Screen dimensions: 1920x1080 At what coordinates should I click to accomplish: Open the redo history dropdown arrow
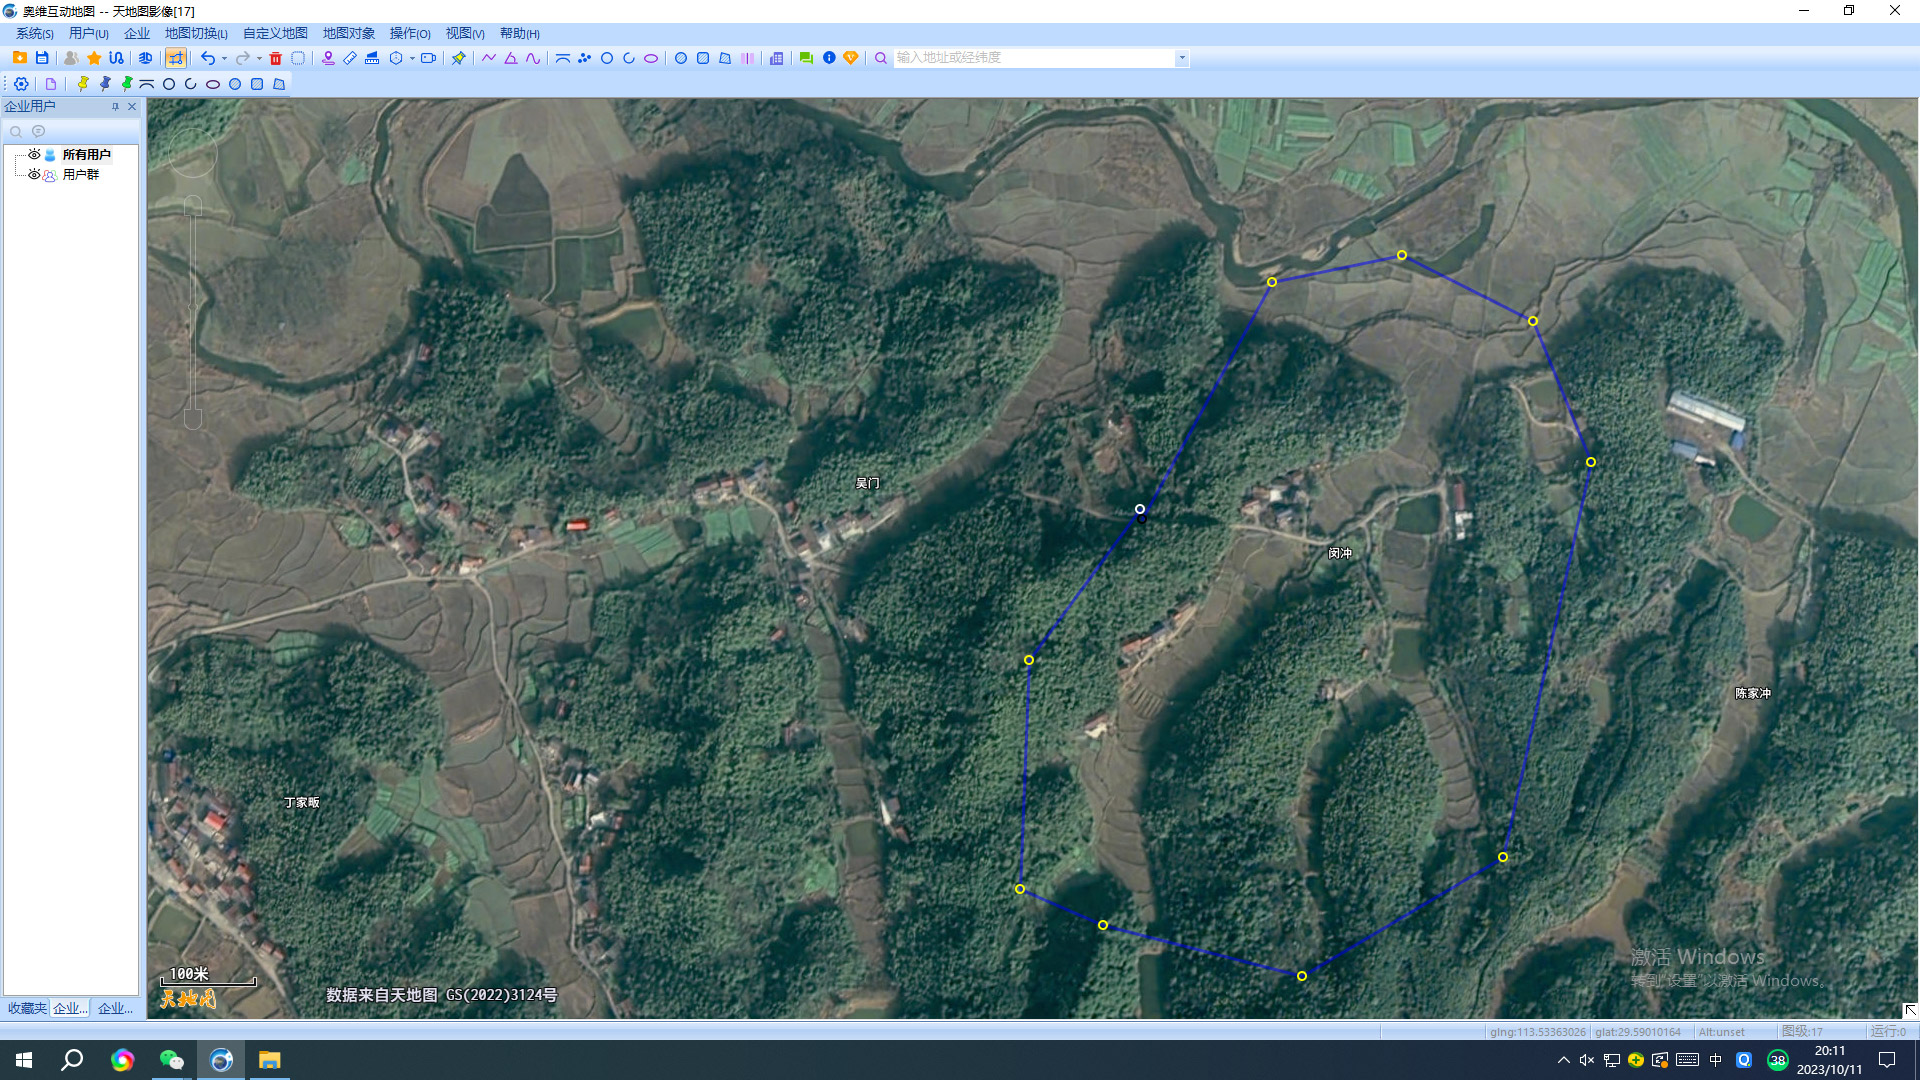tap(259, 58)
